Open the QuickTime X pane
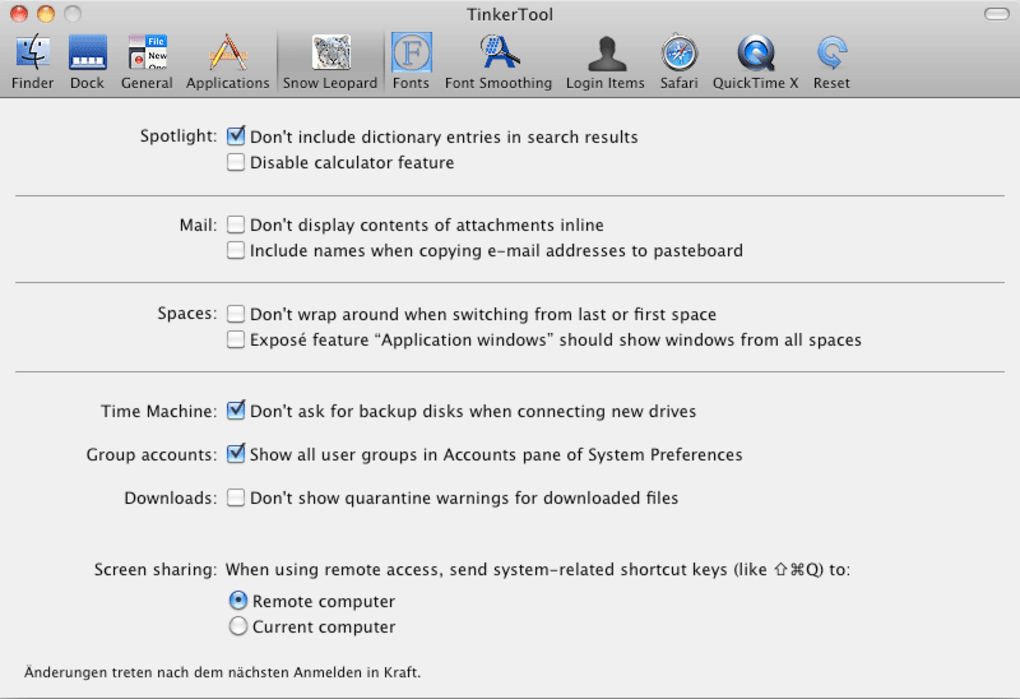Viewport: 1020px width, 699px height. (755, 62)
